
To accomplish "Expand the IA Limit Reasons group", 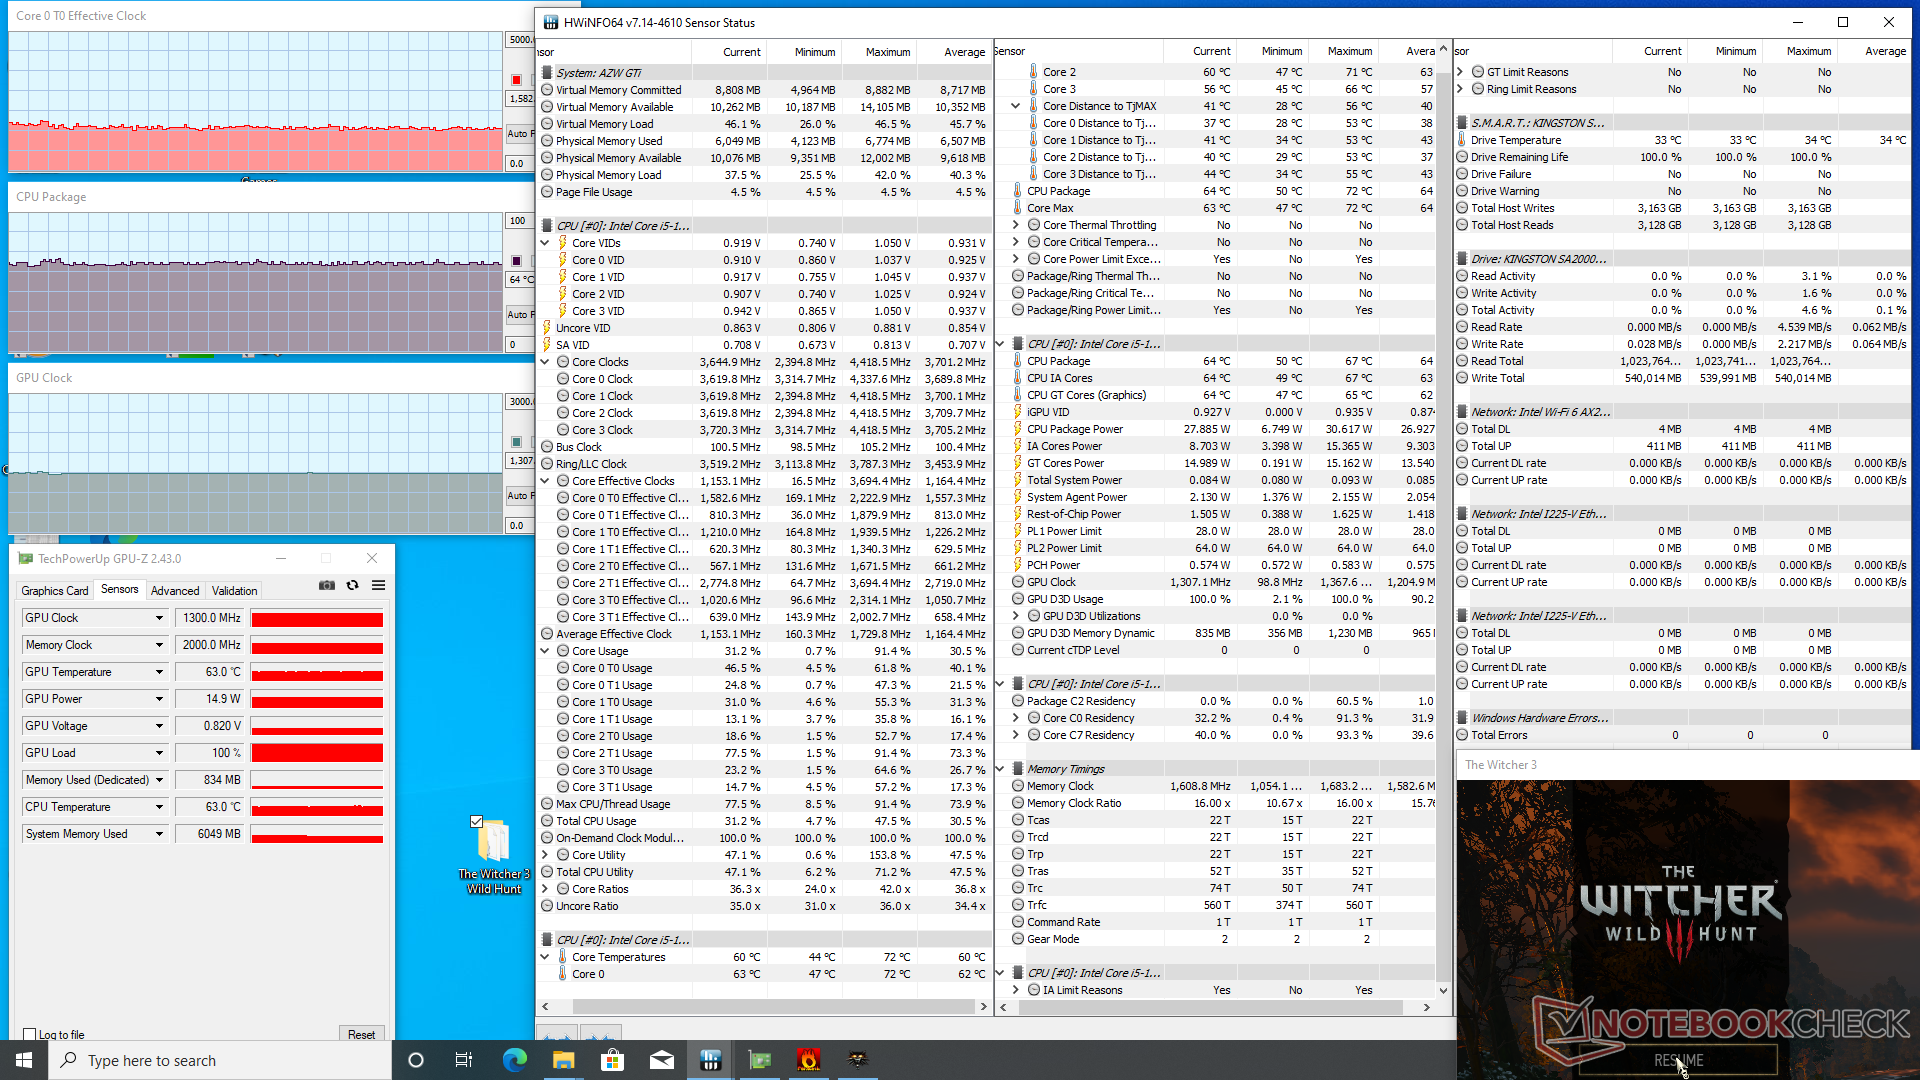I will click(x=1016, y=990).
